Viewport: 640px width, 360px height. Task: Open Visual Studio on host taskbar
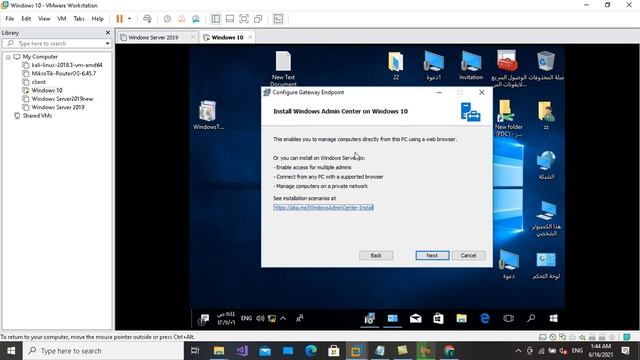(242, 351)
